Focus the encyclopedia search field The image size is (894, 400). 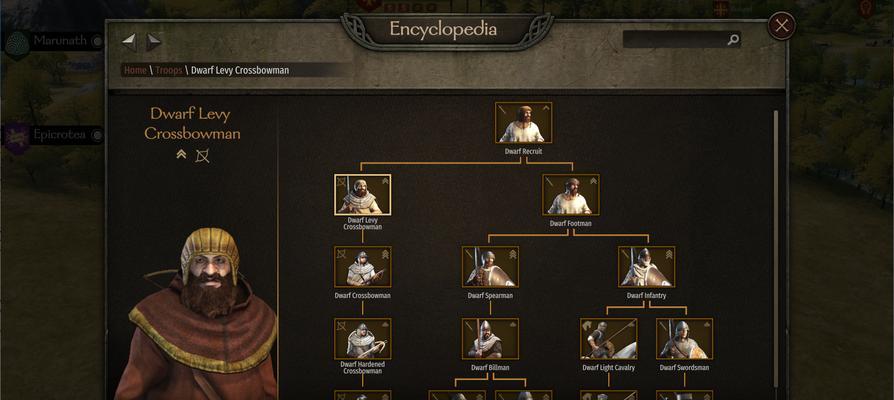[x=682, y=39]
